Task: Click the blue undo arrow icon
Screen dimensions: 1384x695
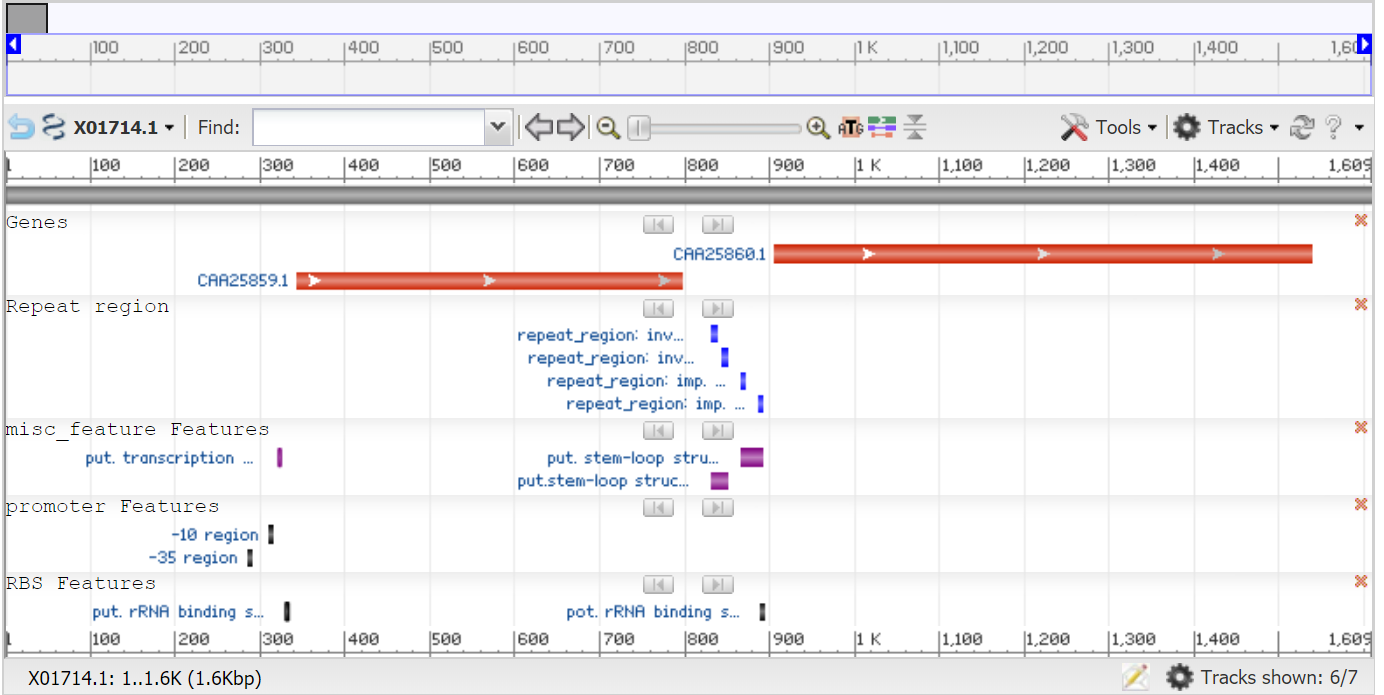Action: tap(17, 127)
